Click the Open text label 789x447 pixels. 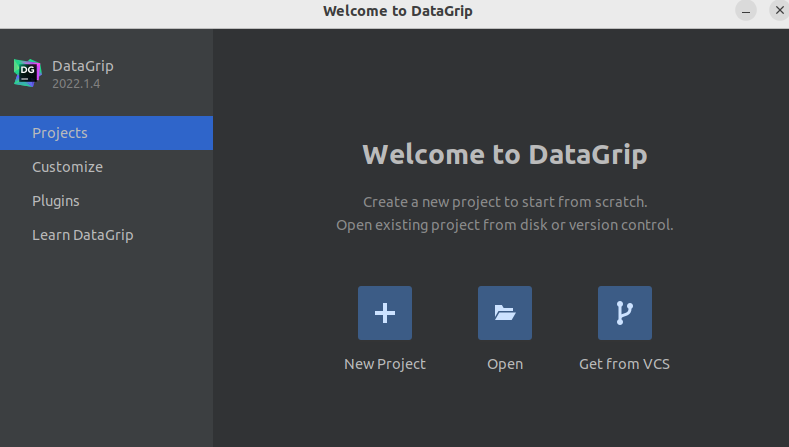pyautogui.click(x=505, y=364)
